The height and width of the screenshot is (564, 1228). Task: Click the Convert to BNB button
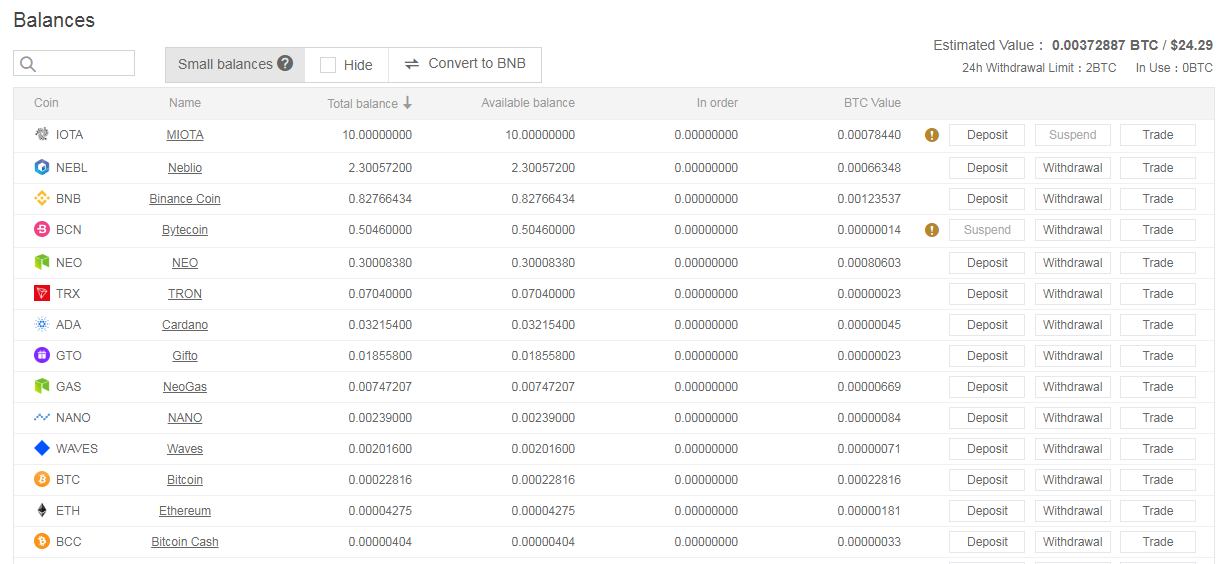click(465, 64)
